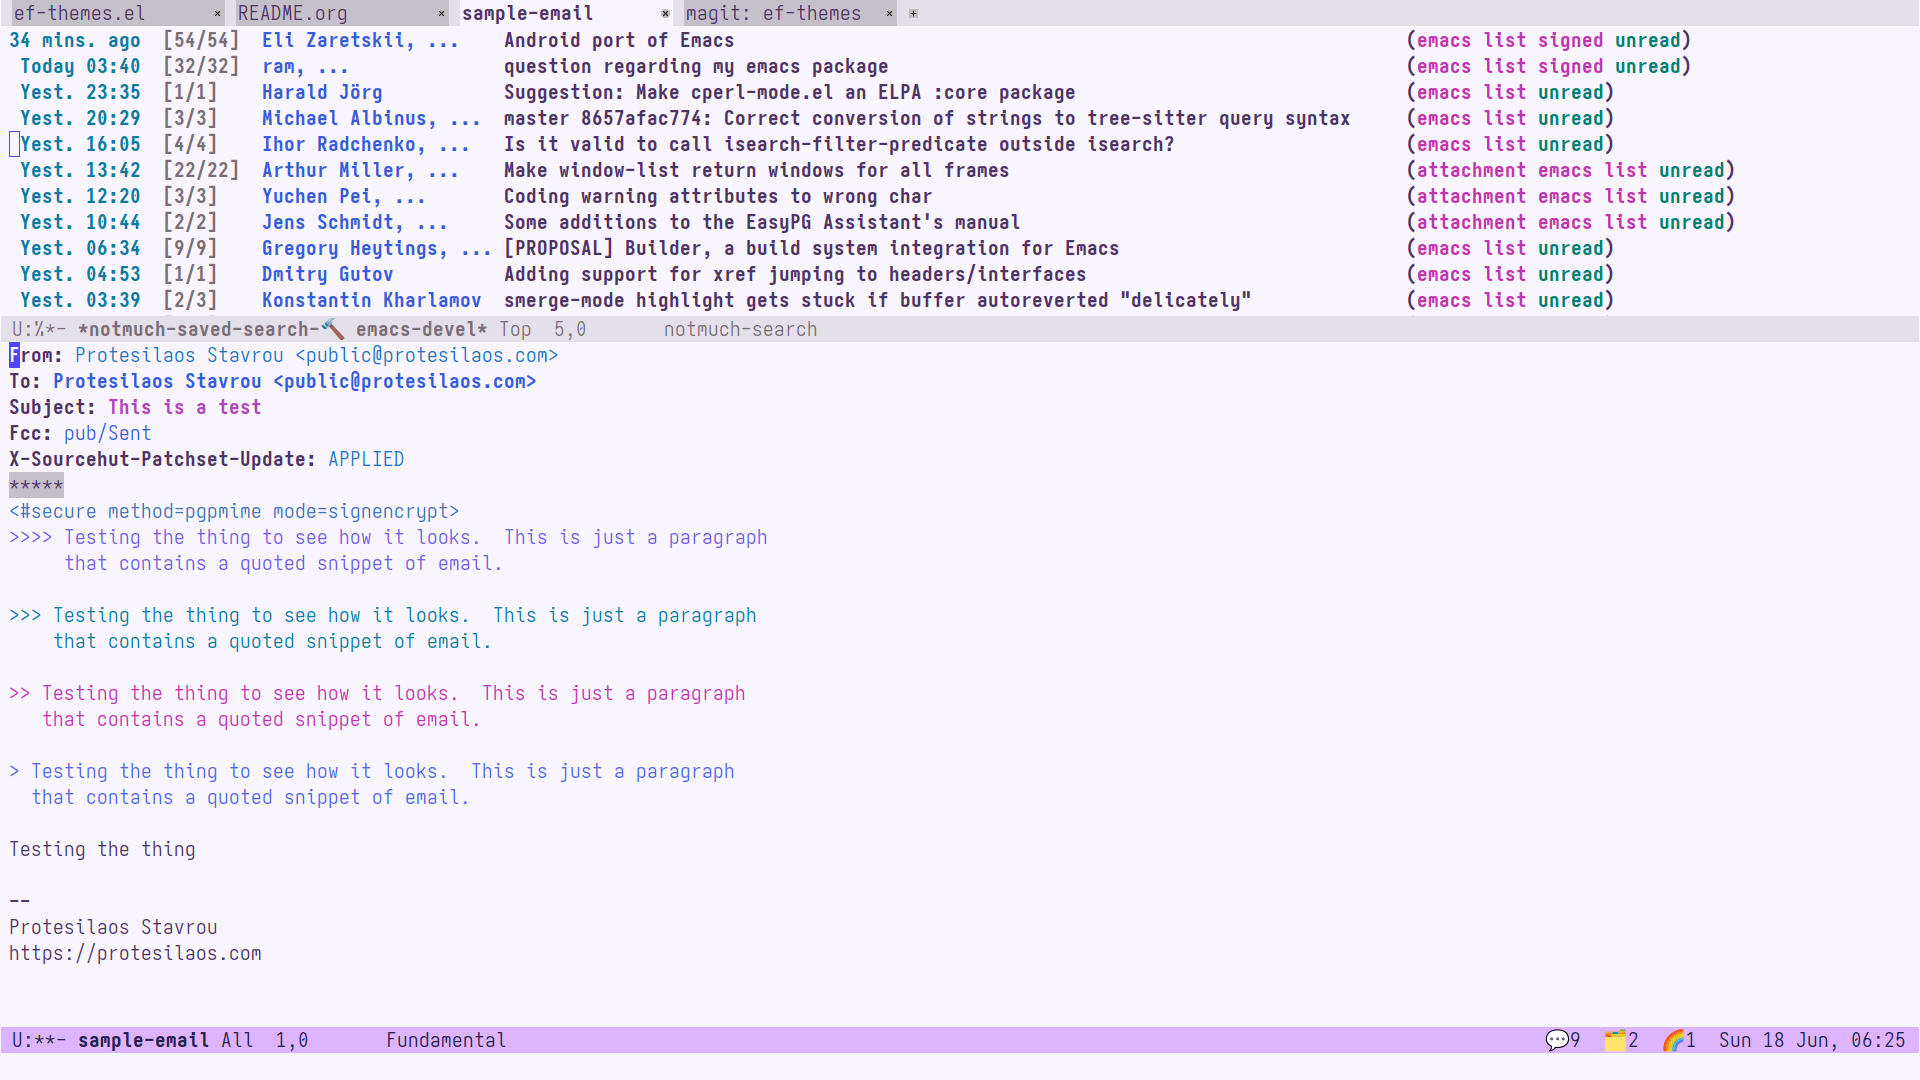
Task: Close the ef-themes.el tab
Action: (217, 14)
